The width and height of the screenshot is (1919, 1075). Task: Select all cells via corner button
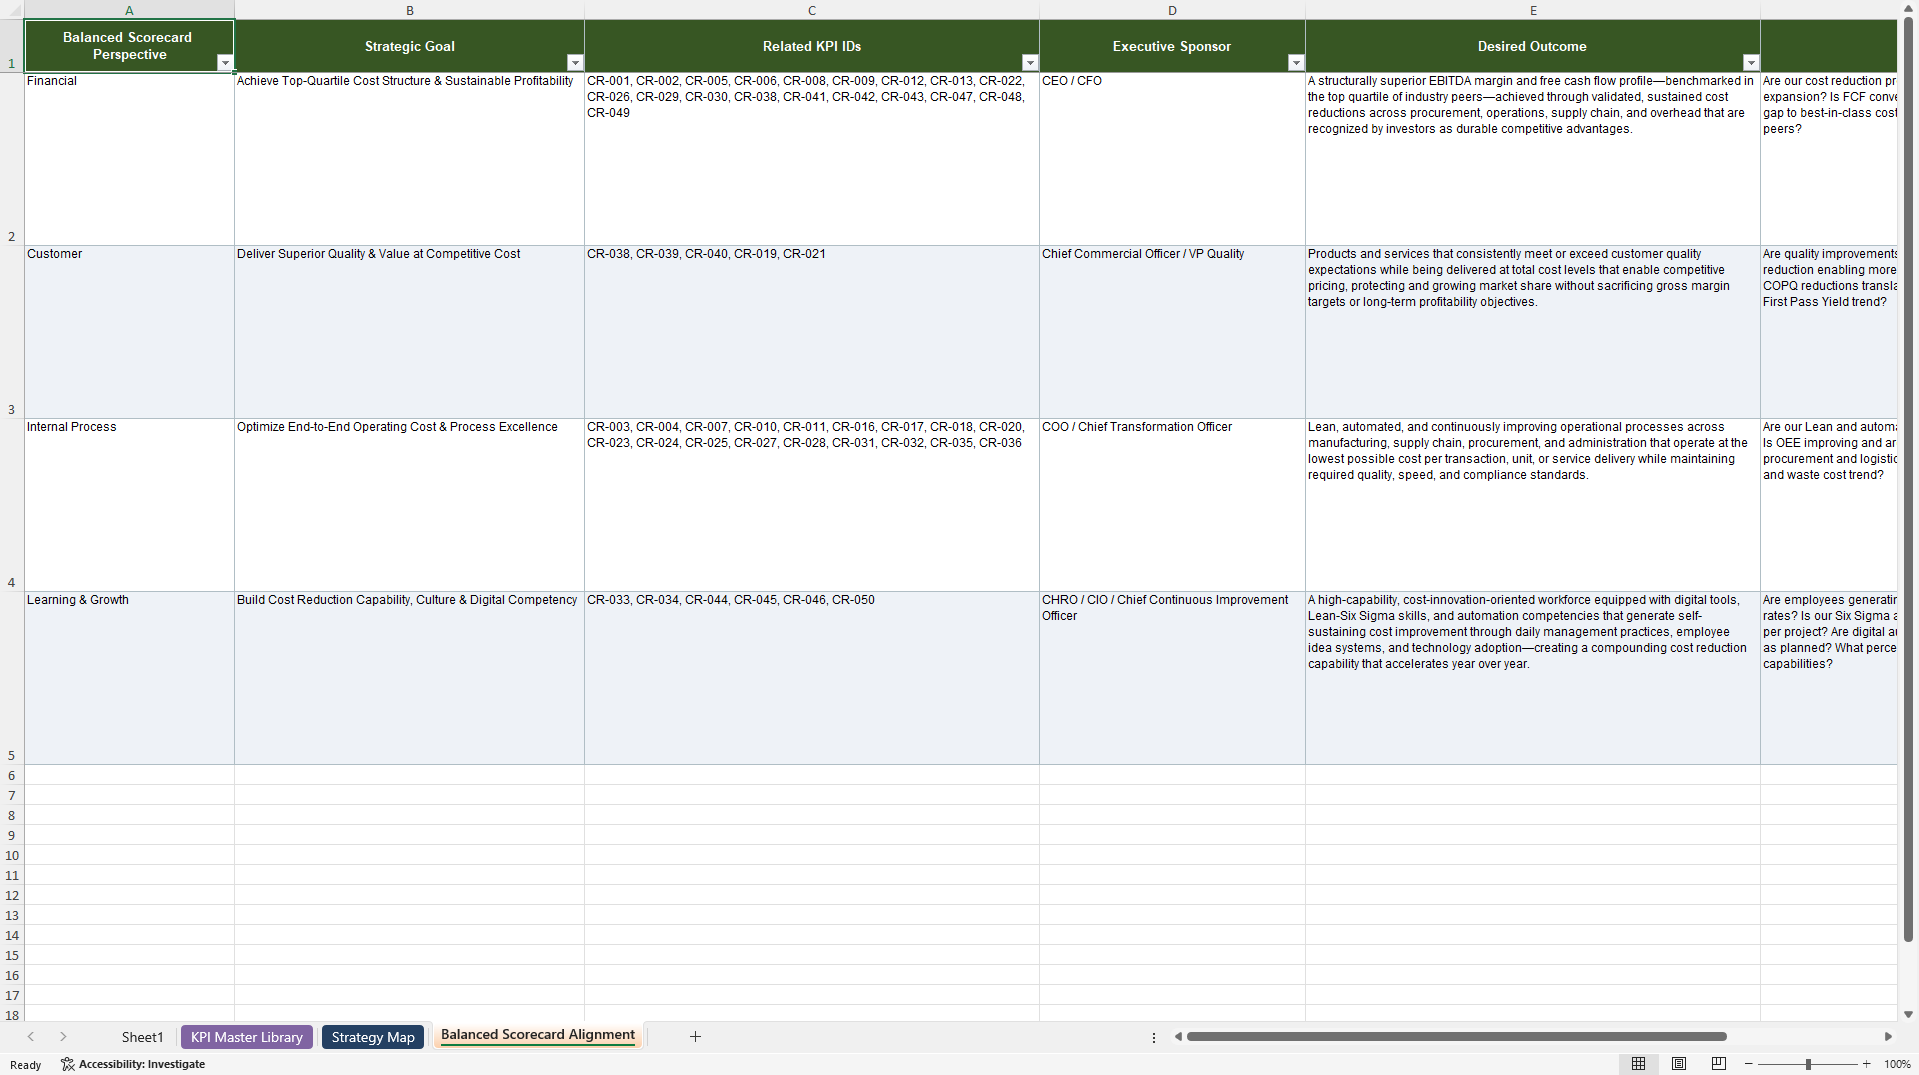12,10
